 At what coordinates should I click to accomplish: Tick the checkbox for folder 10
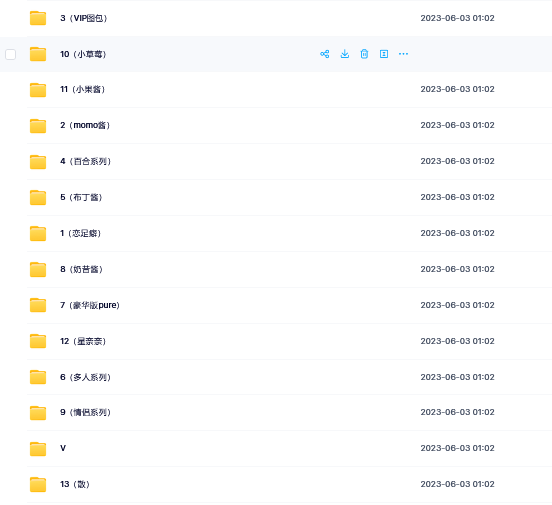click(11, 54)
